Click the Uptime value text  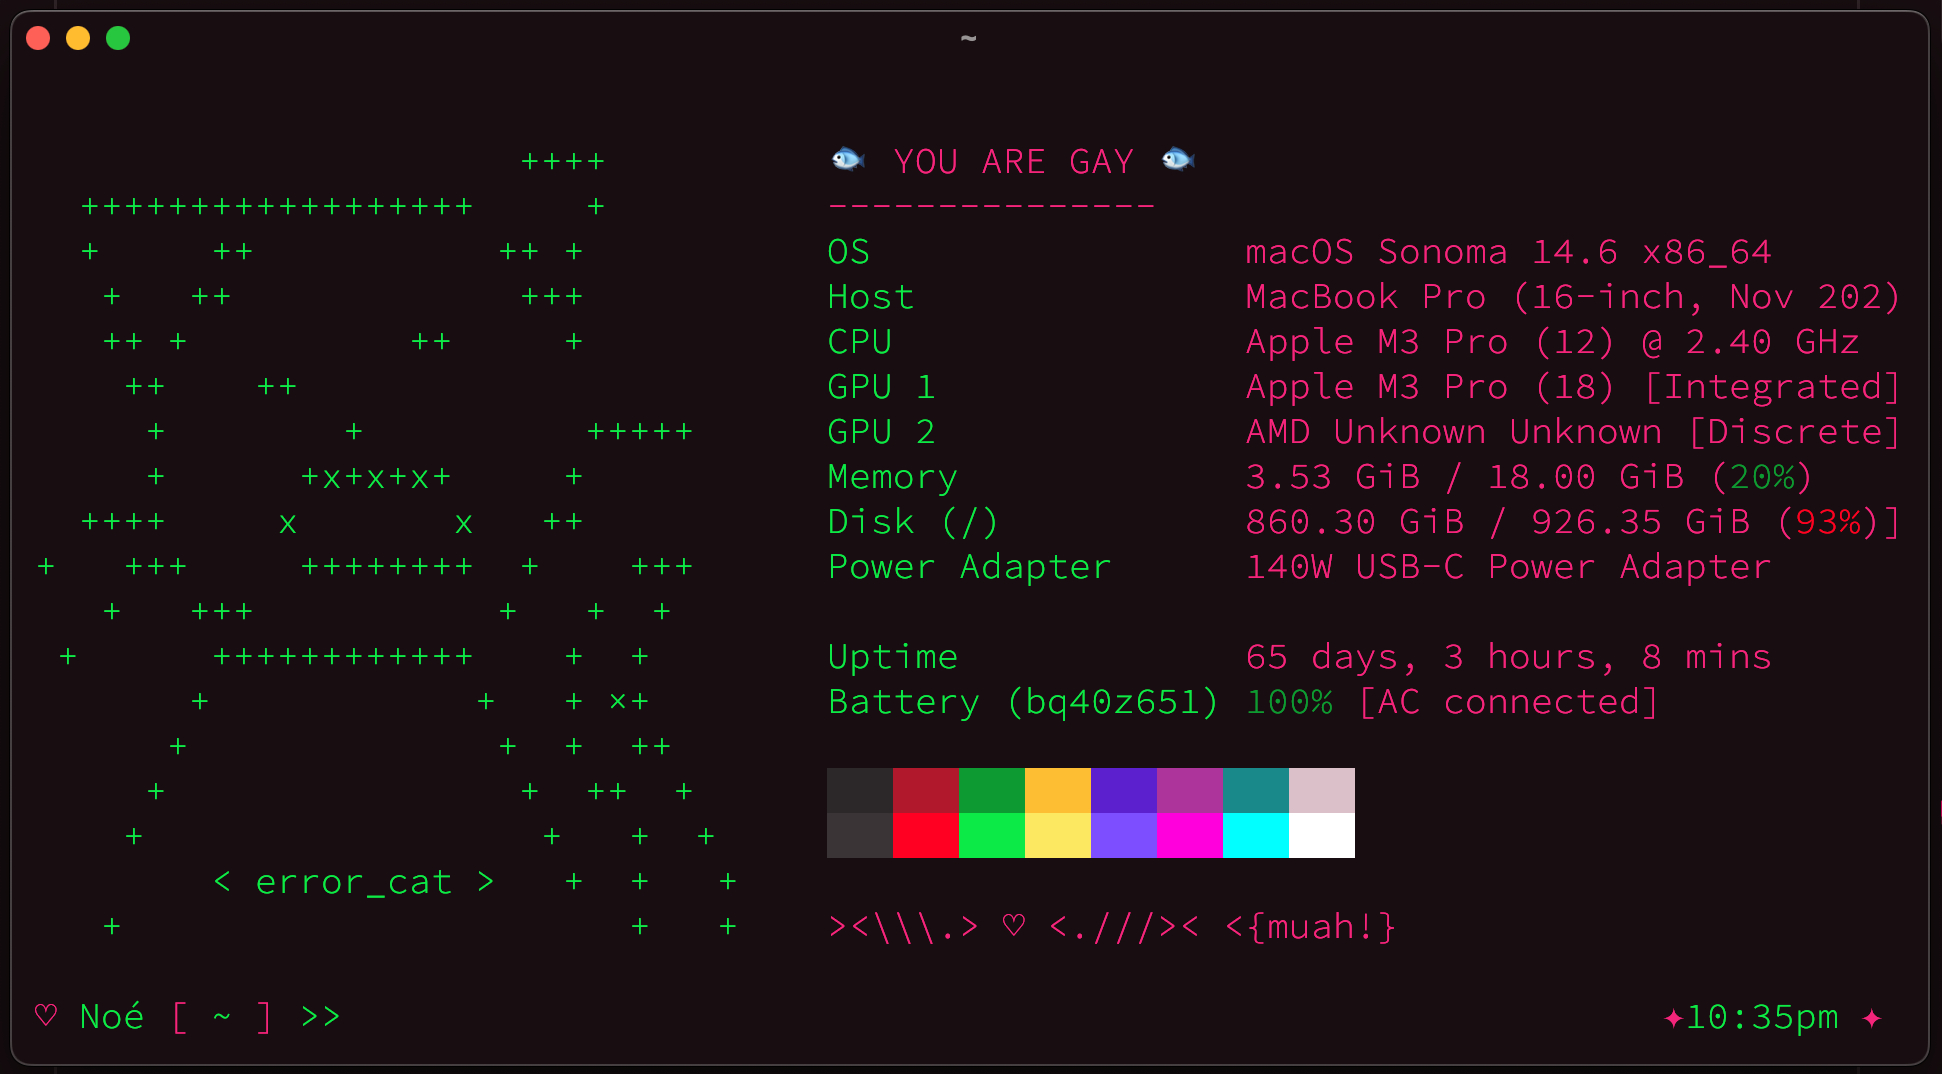(1507, 657)
